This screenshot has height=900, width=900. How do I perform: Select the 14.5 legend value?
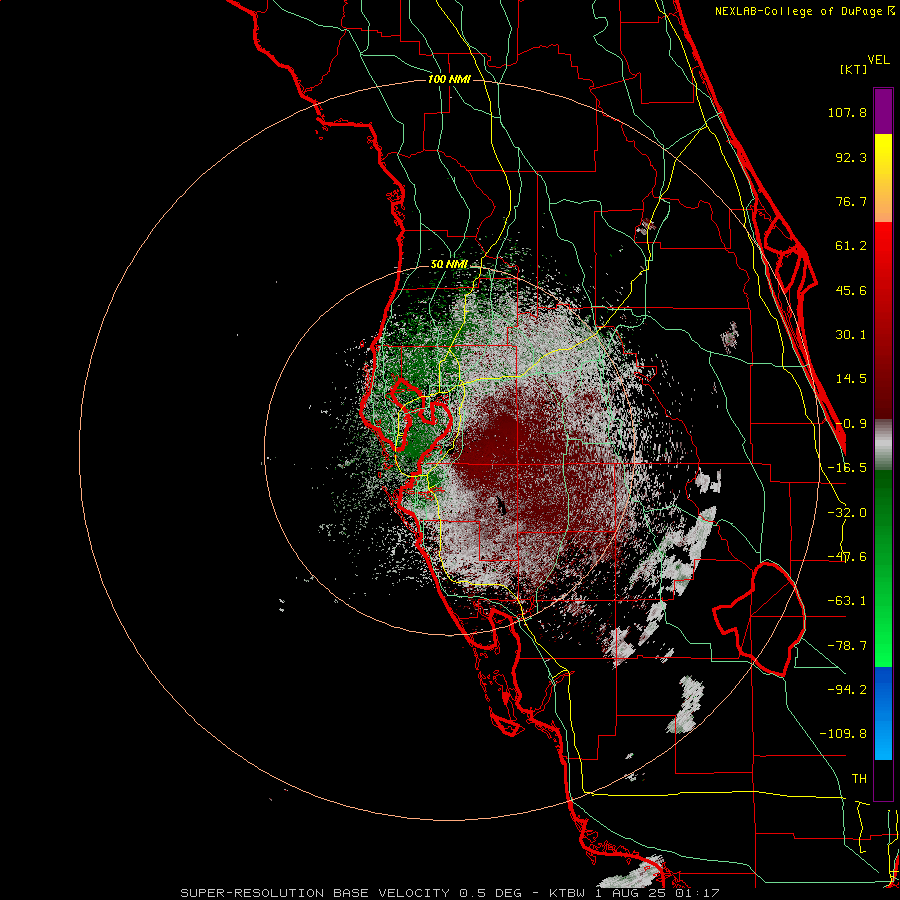851,379
